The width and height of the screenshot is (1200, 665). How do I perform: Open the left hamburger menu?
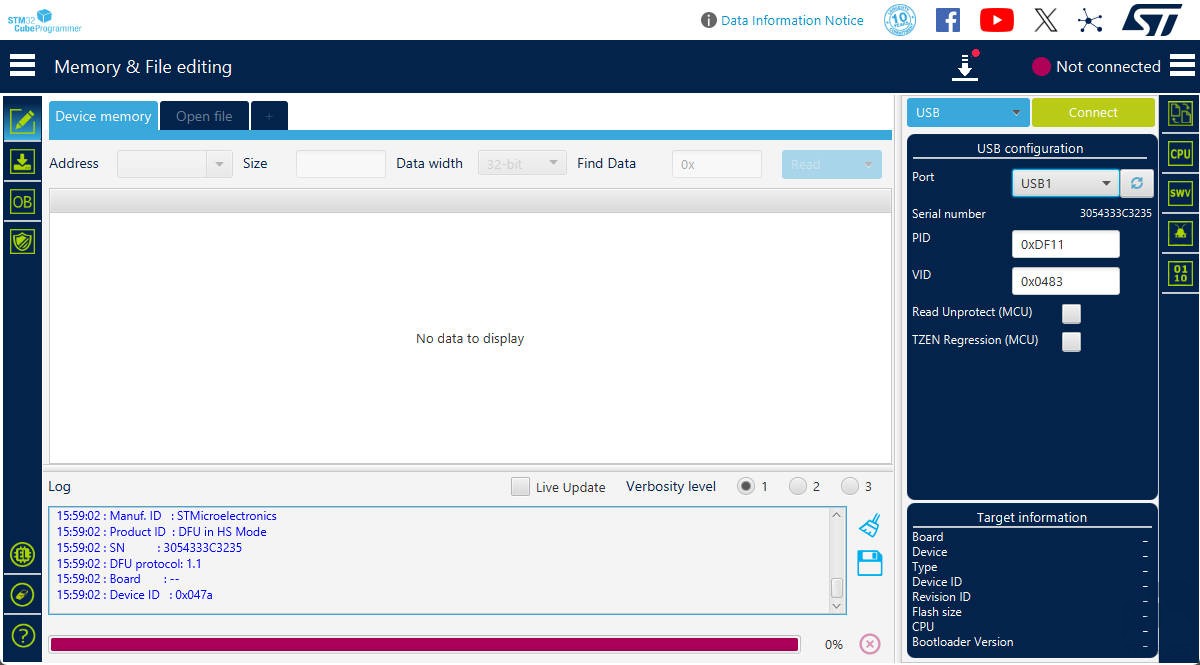point(22,65)
